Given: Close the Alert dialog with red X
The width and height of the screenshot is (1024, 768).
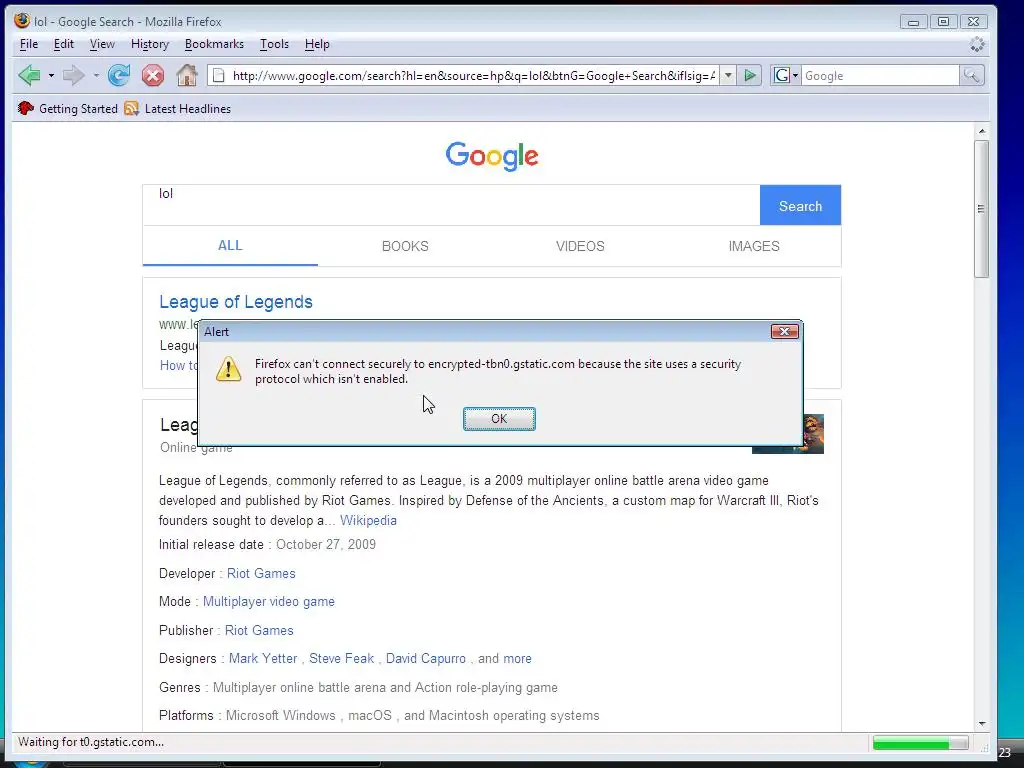Looking at the screenshot, I should pyautogui.click(x=784, y=332).
